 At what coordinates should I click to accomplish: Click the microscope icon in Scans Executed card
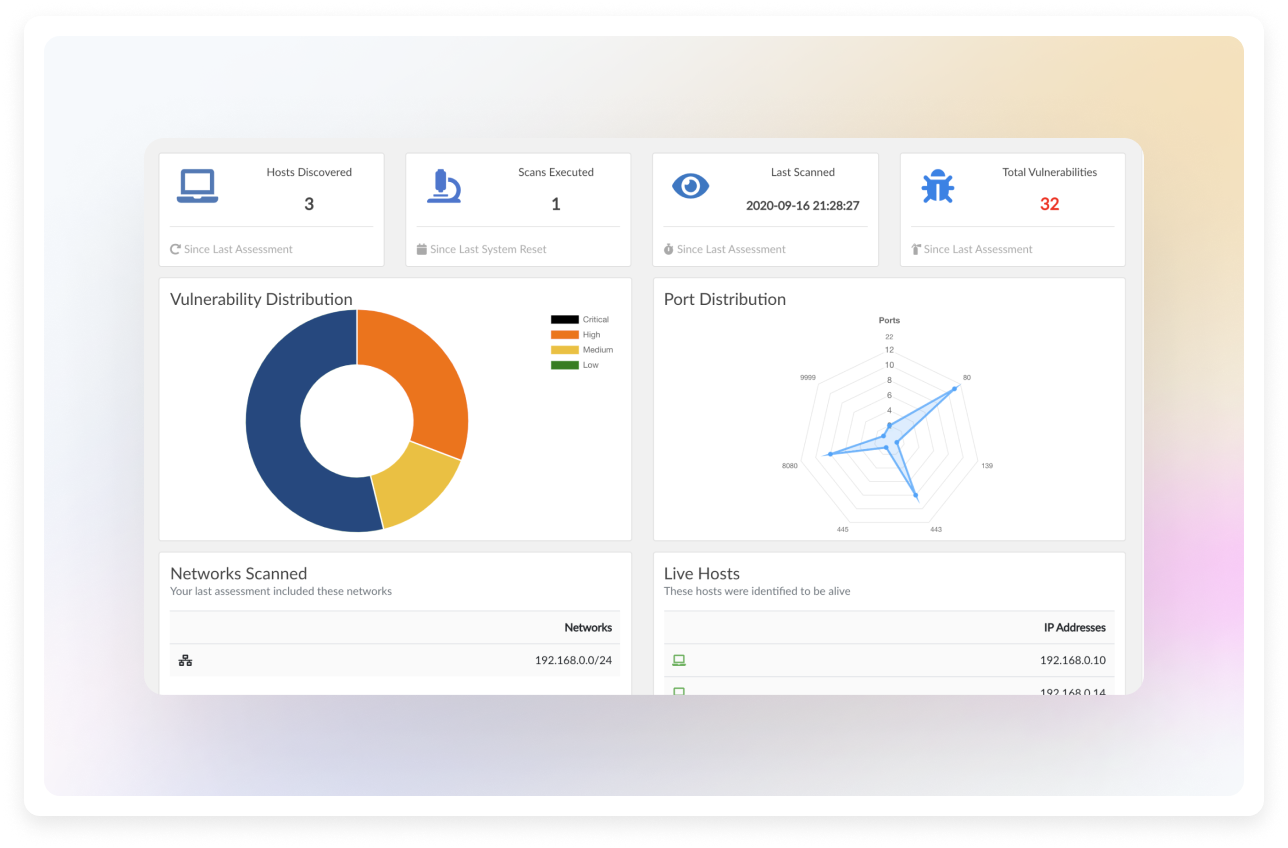coord(443,187)
